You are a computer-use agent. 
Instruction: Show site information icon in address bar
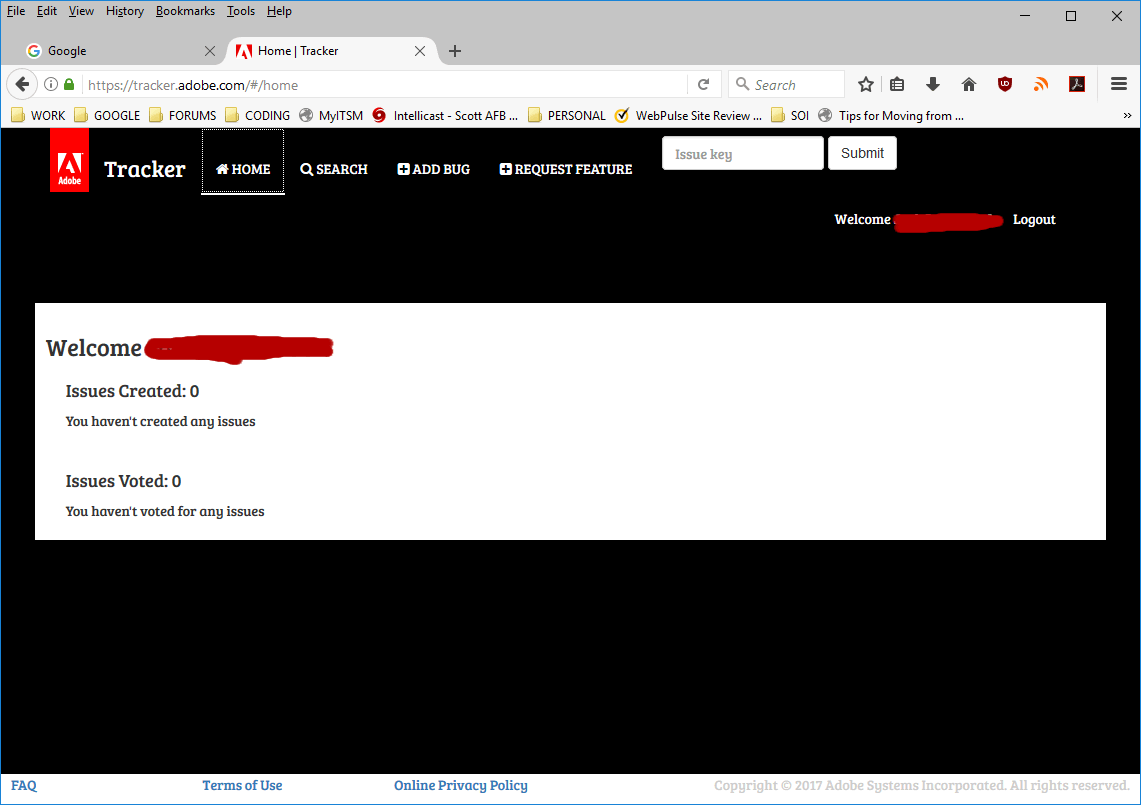[x=51, y=84]
